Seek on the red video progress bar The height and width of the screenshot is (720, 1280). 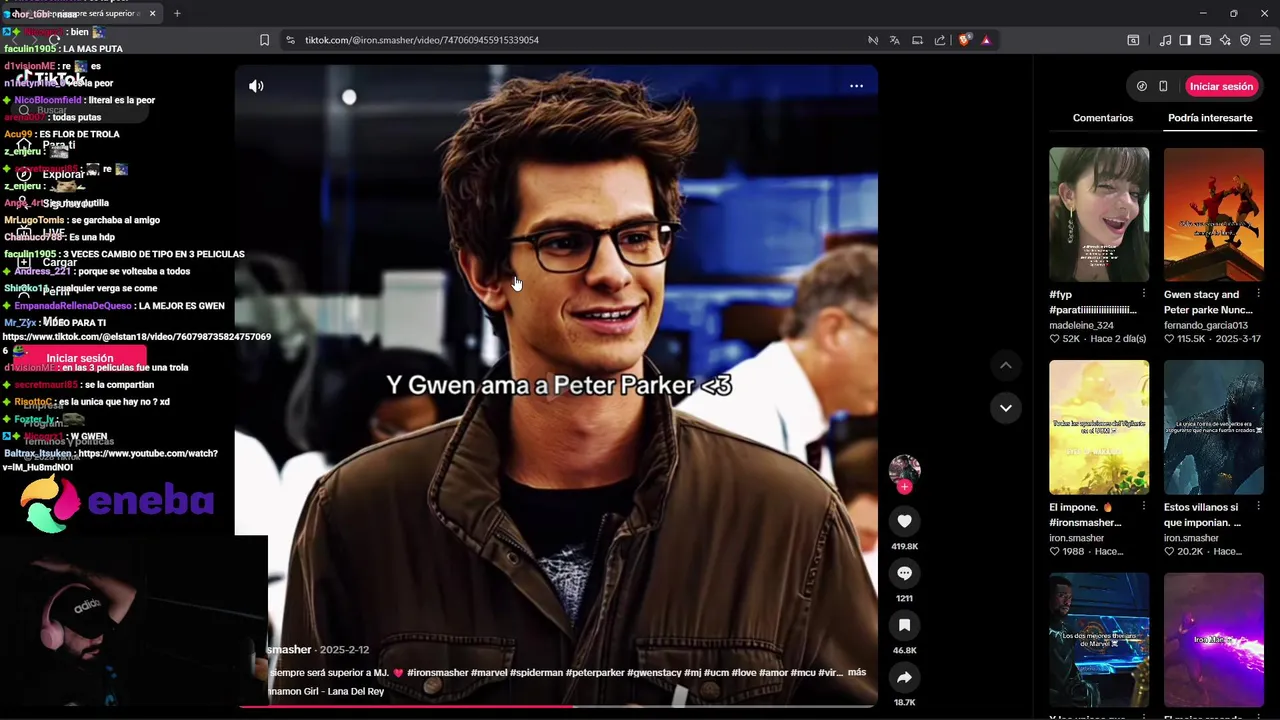click(556, 706)
